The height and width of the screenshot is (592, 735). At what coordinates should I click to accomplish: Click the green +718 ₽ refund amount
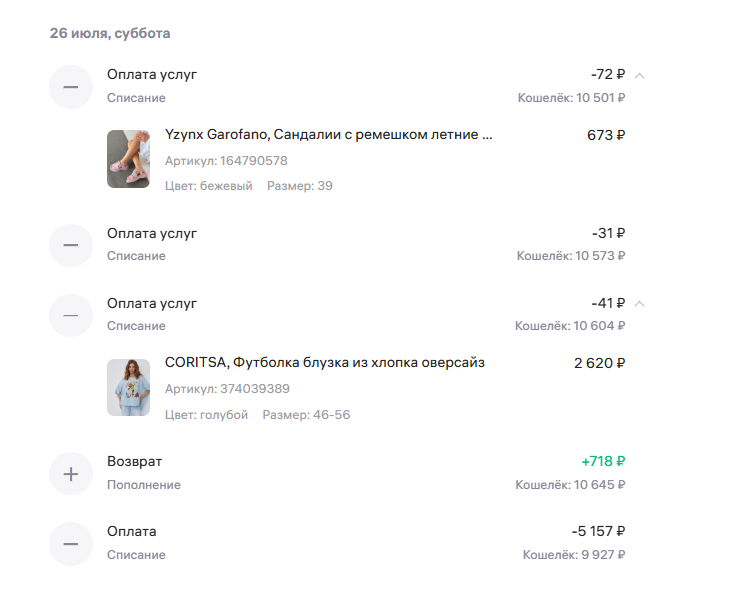pyautogui.click(x=603, y=461)
